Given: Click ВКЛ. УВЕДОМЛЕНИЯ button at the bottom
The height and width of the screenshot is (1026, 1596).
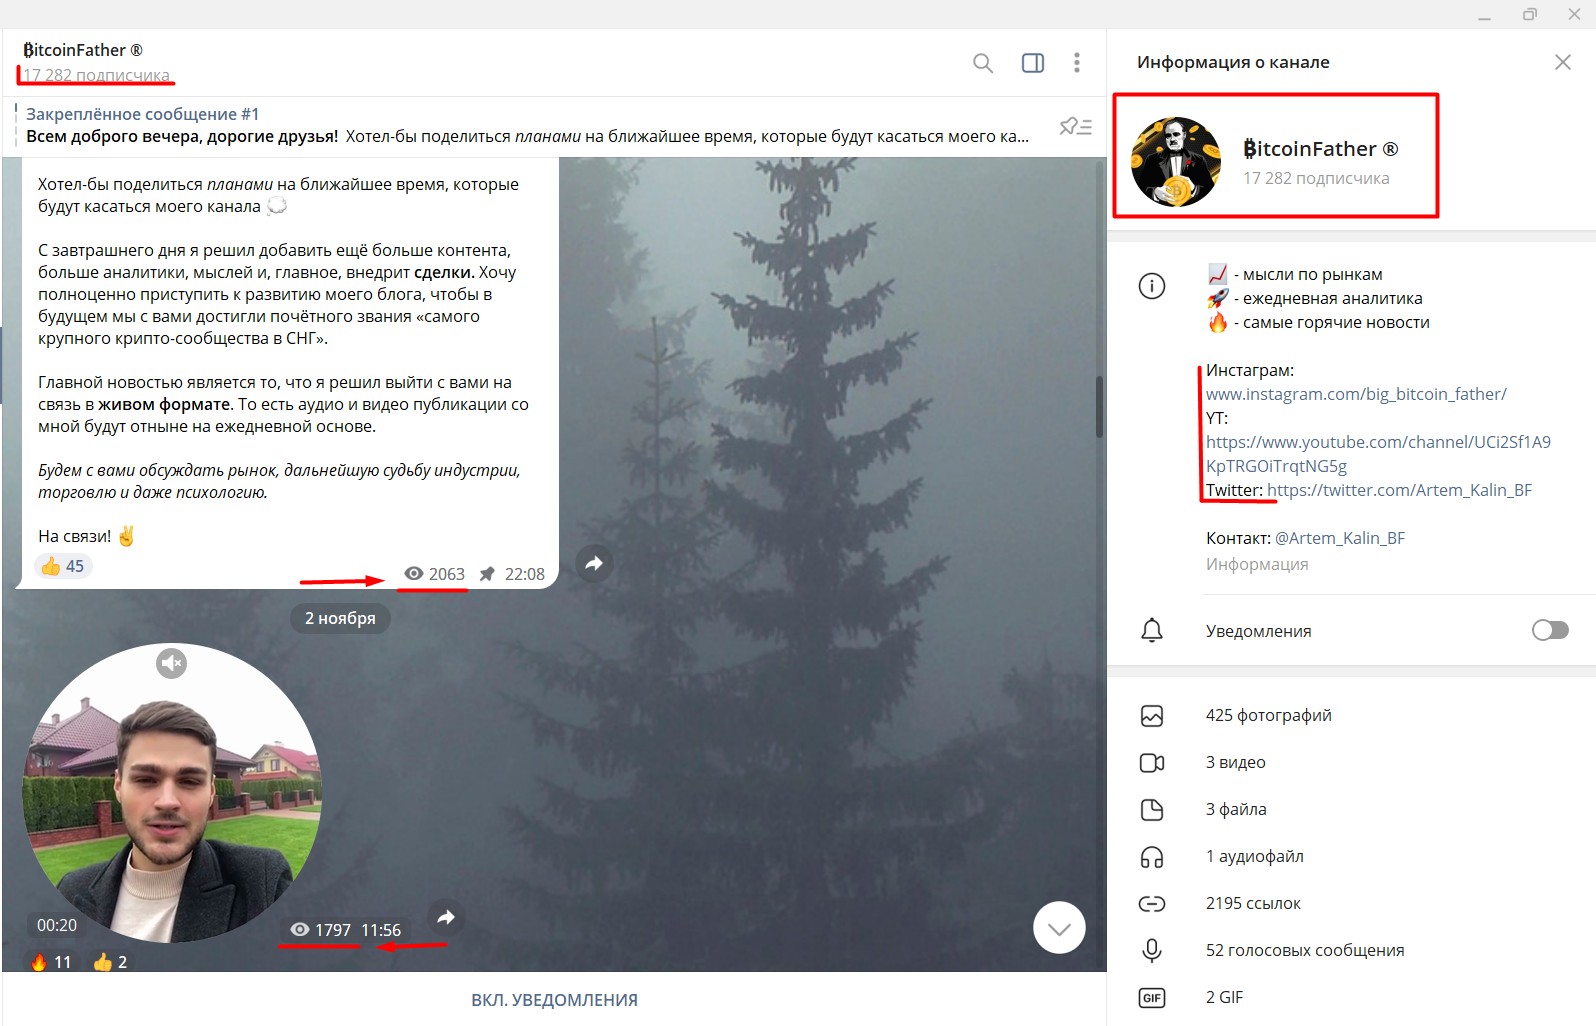Looking at the screenshot, I should point(554,999).
